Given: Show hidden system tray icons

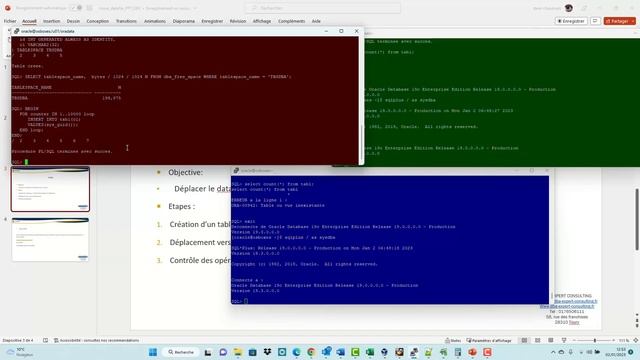Looking at the screenshot, I should tap(553, 352).
